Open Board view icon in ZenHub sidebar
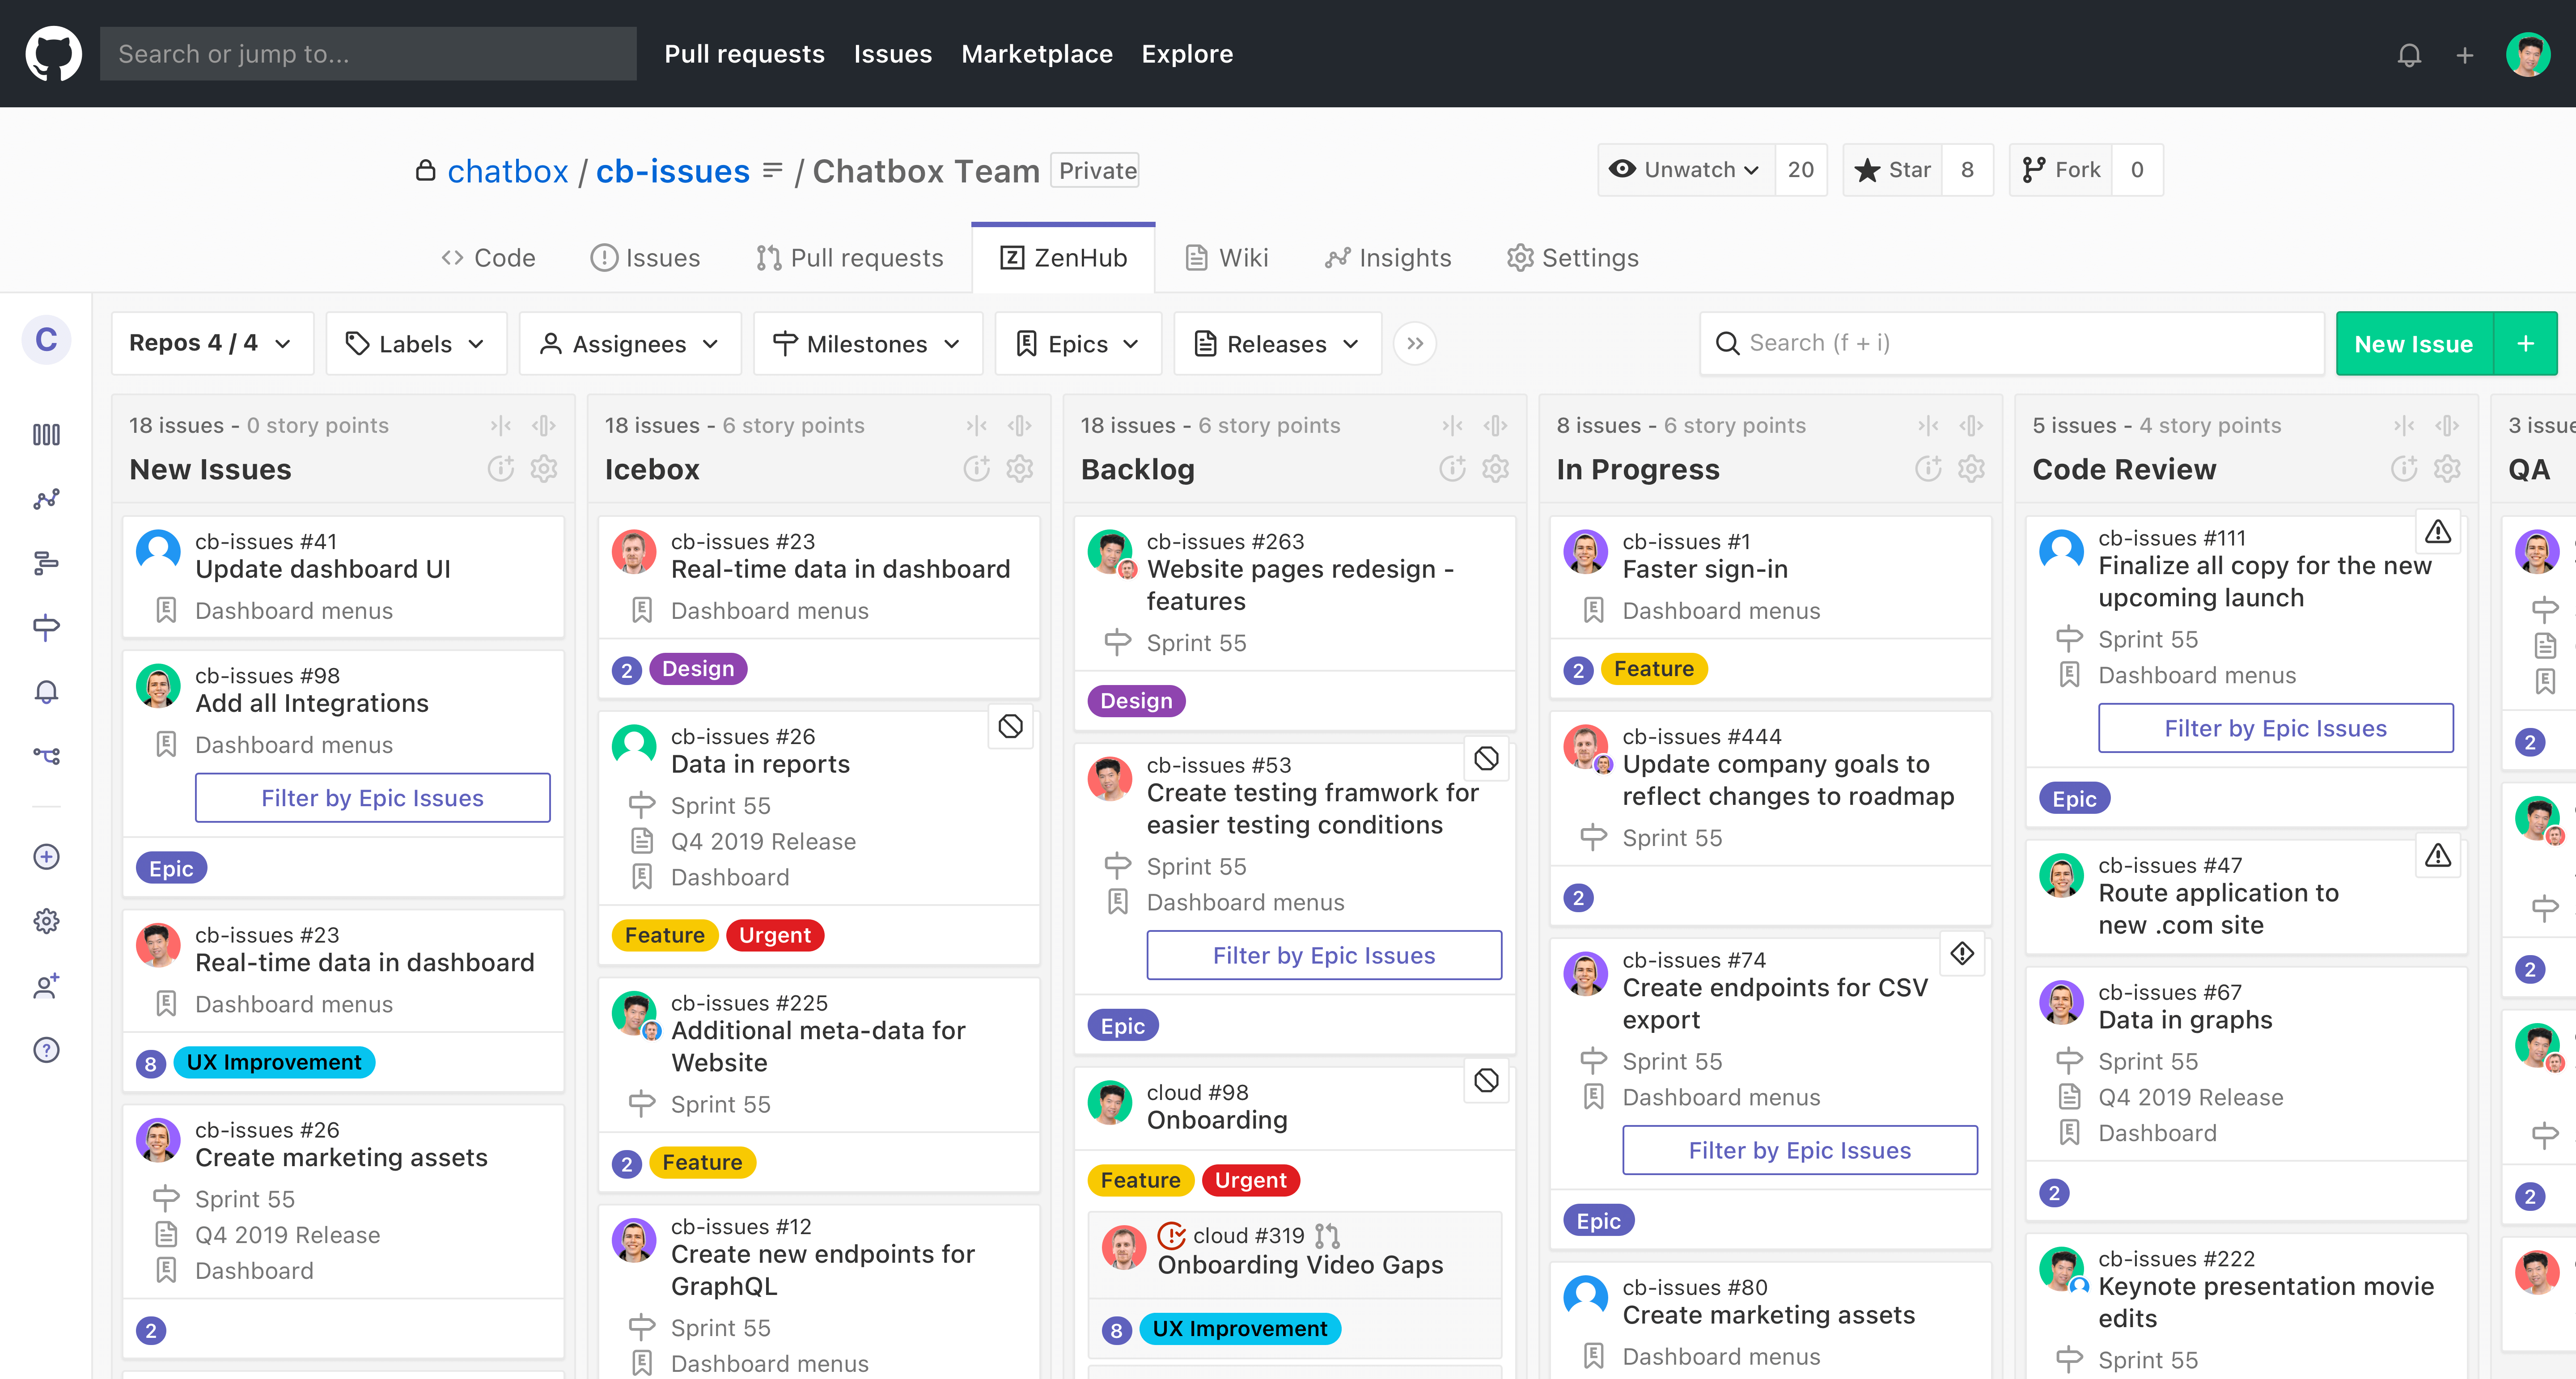Screen dimensions: 2576x1379 [46, 434]
